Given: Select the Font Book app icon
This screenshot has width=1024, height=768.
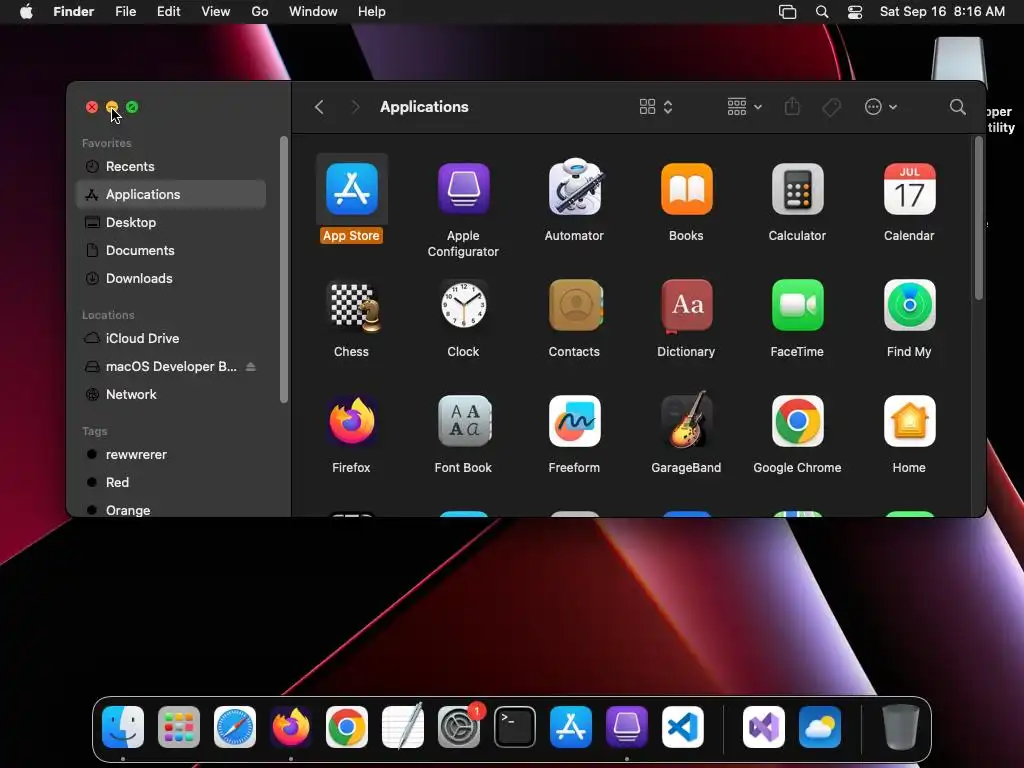Looking at the screenshot, I should pos(464,421).
